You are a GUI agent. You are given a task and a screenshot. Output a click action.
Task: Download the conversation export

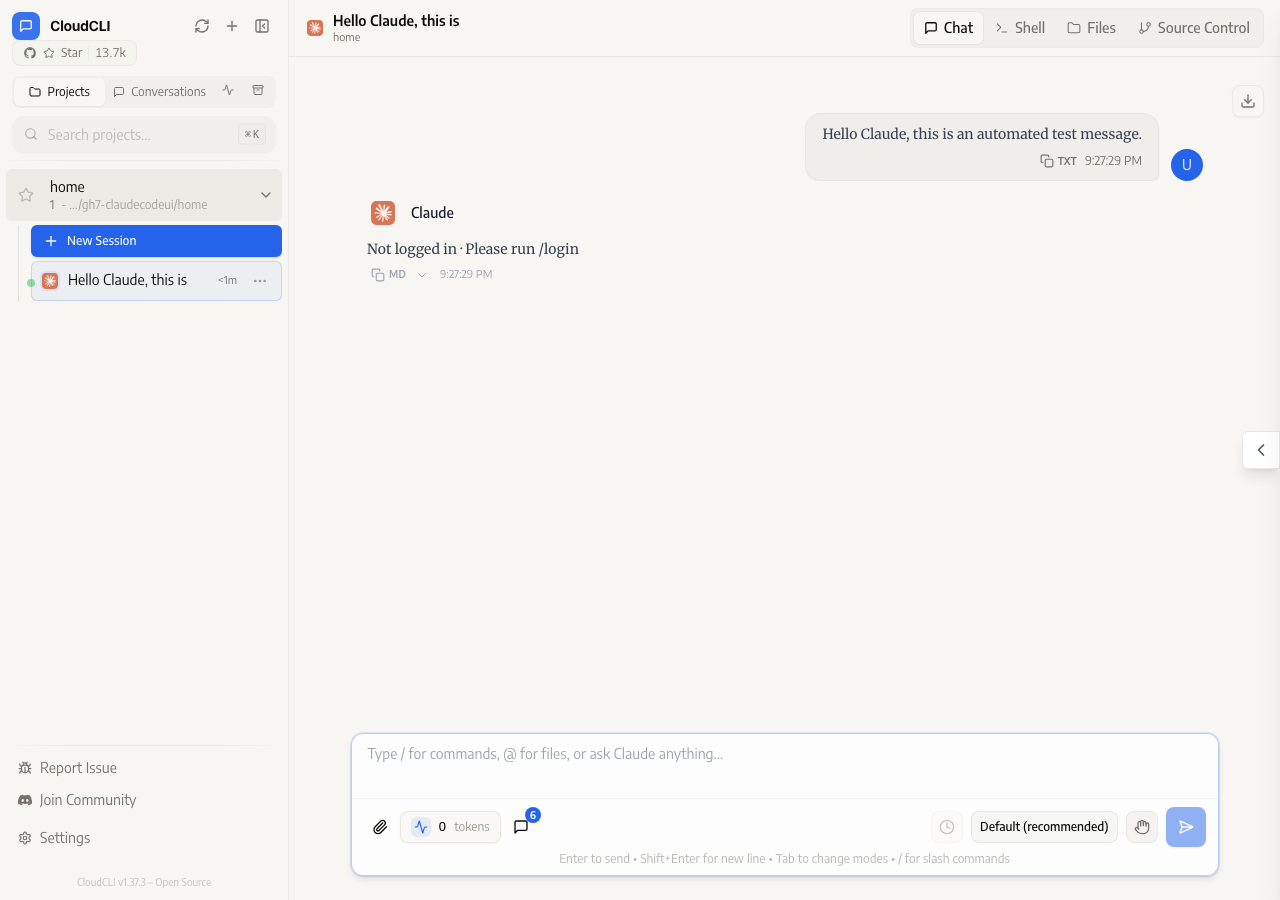pyautogui.click(x=1248, y=101)
